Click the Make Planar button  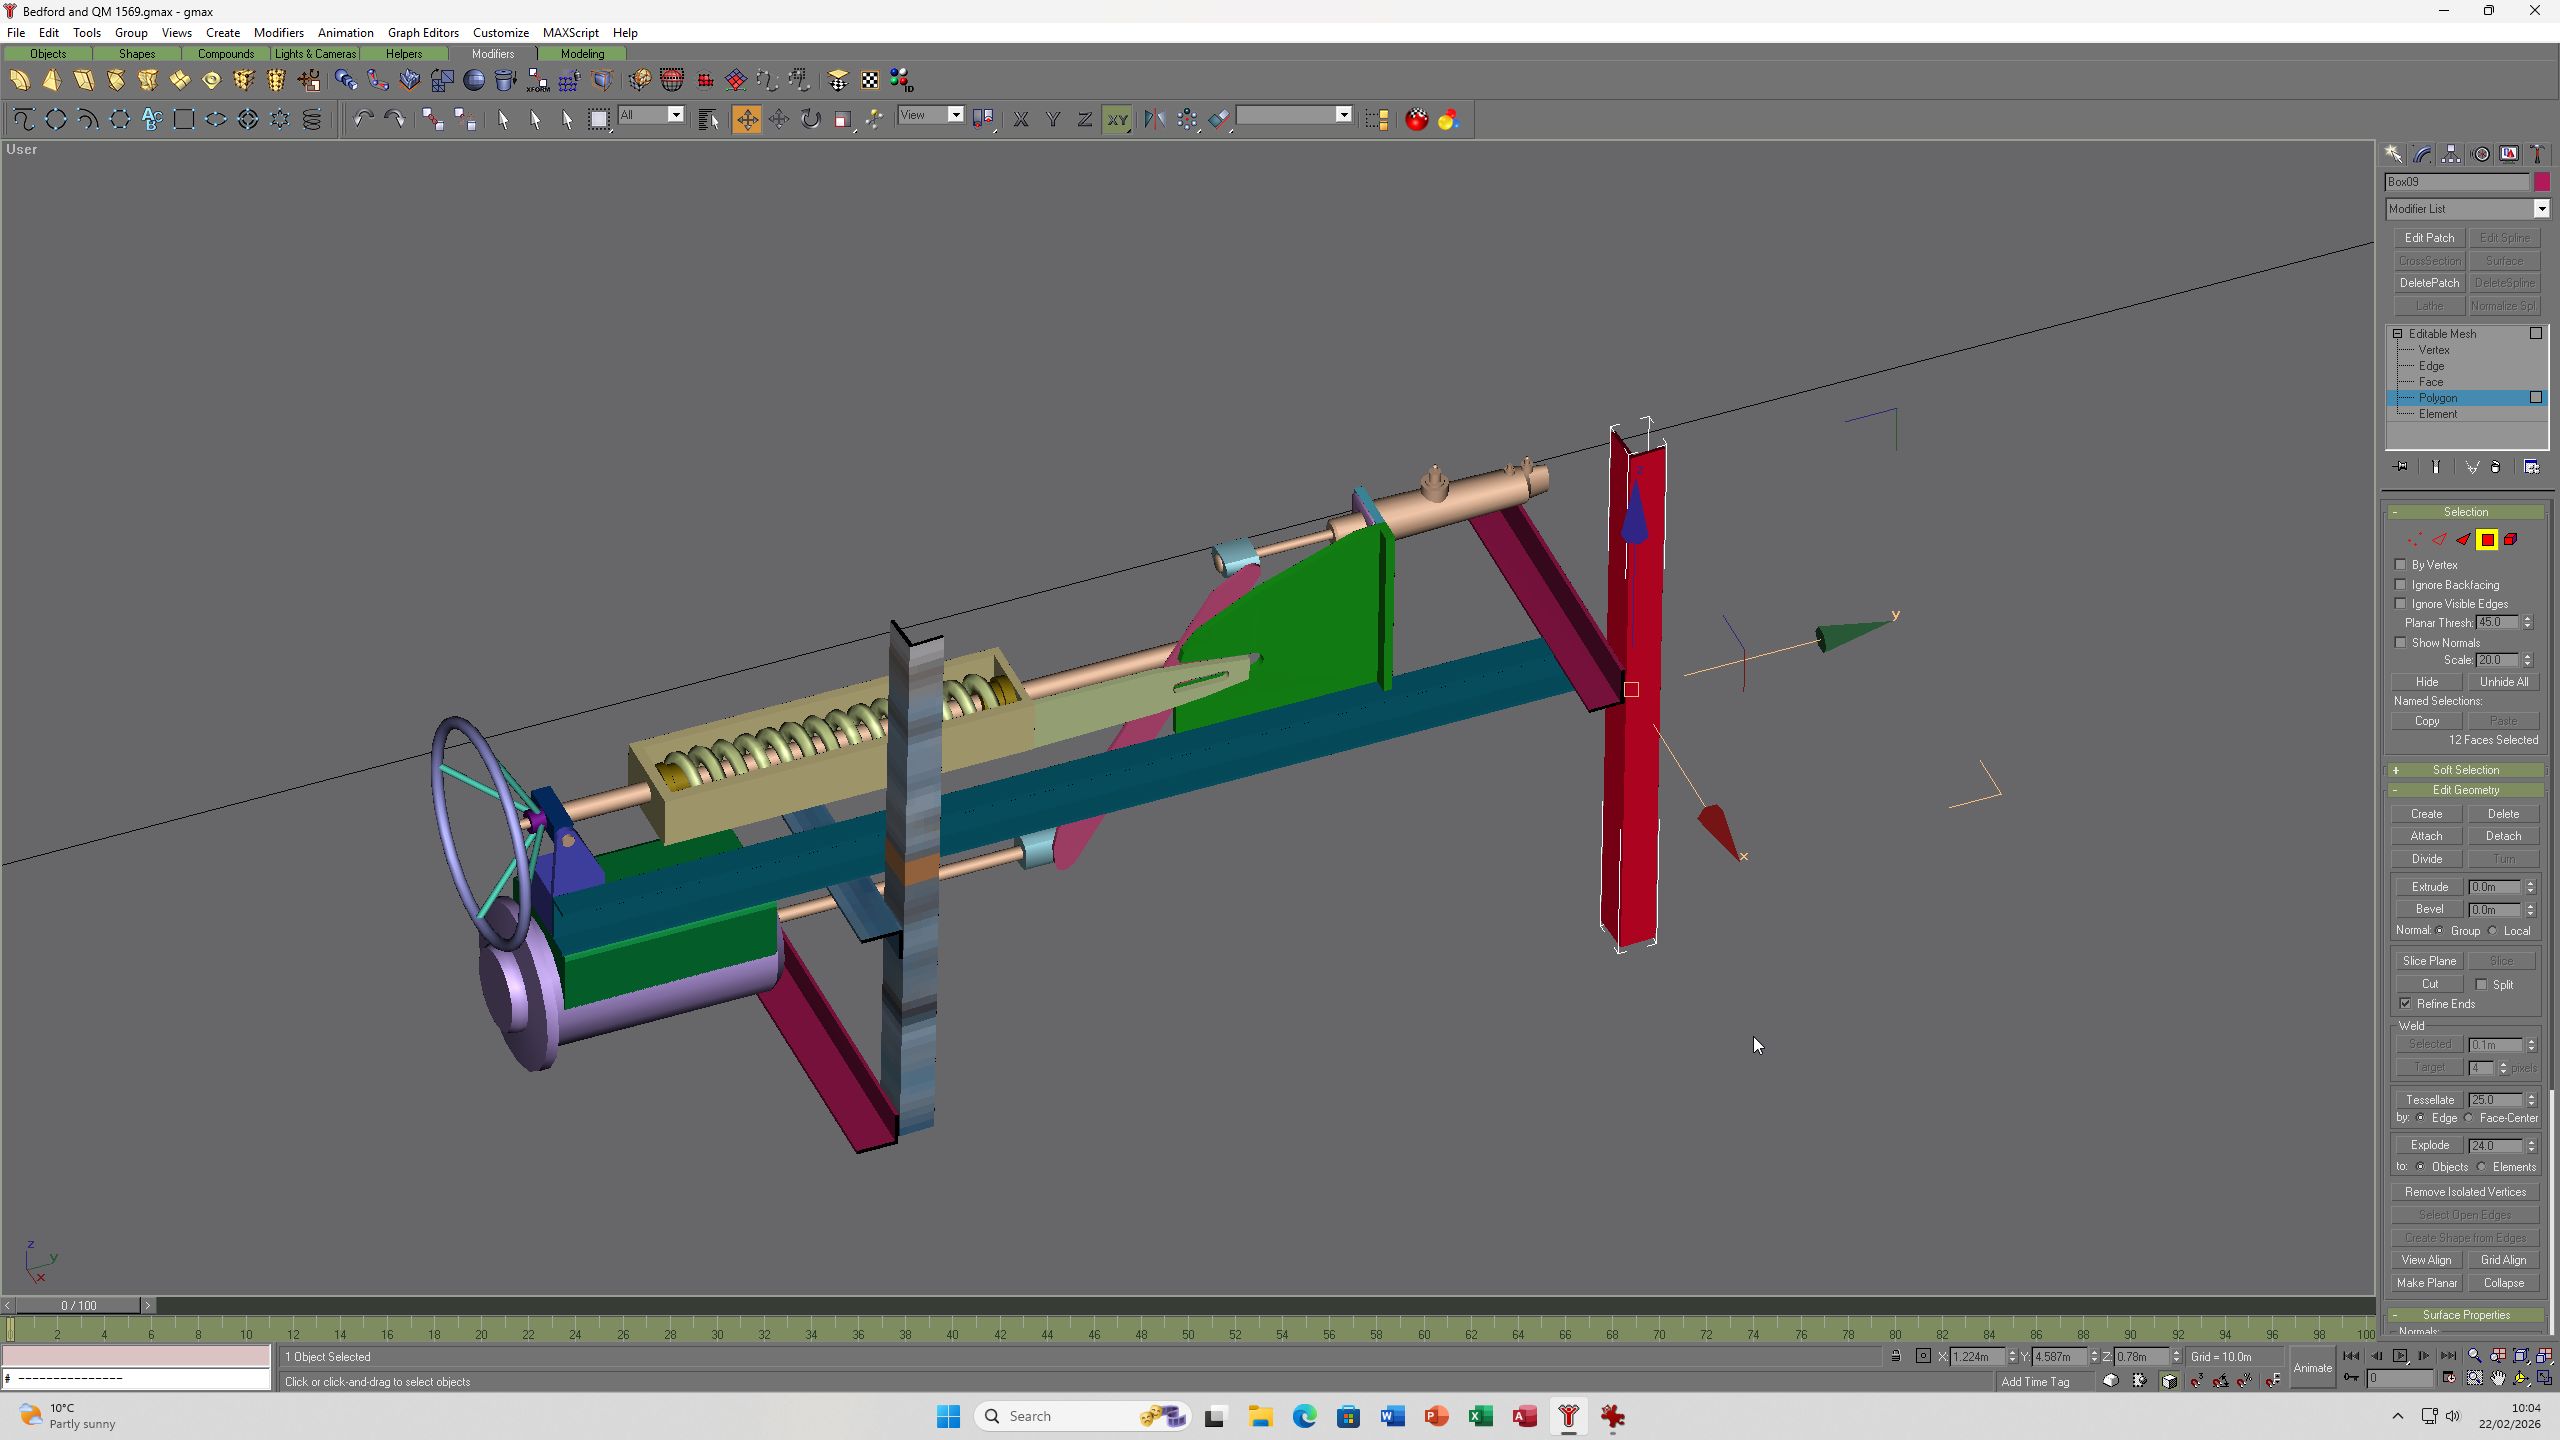click(x=2427, y=1283)
